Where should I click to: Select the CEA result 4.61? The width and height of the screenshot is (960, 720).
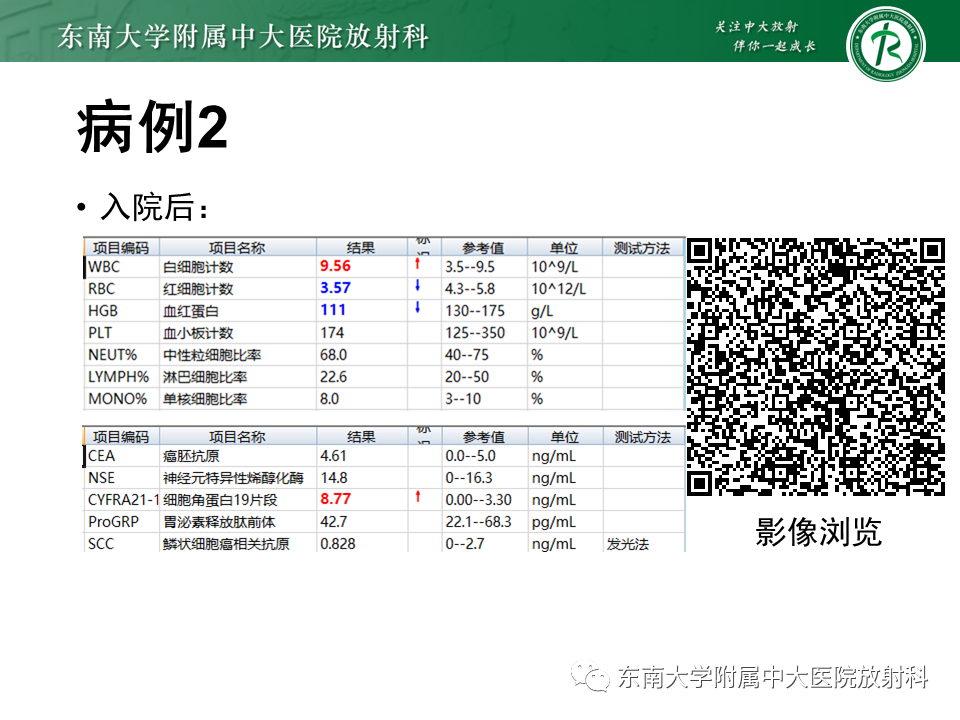pos(333,456)
